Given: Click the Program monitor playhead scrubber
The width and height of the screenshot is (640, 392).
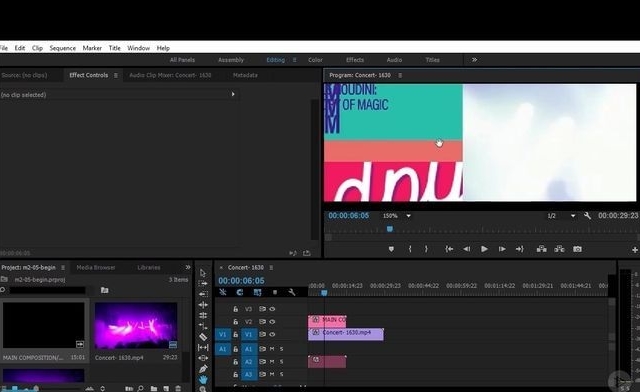Looking at the screenshot, I should pyautogui.click(x=390, y=229).
